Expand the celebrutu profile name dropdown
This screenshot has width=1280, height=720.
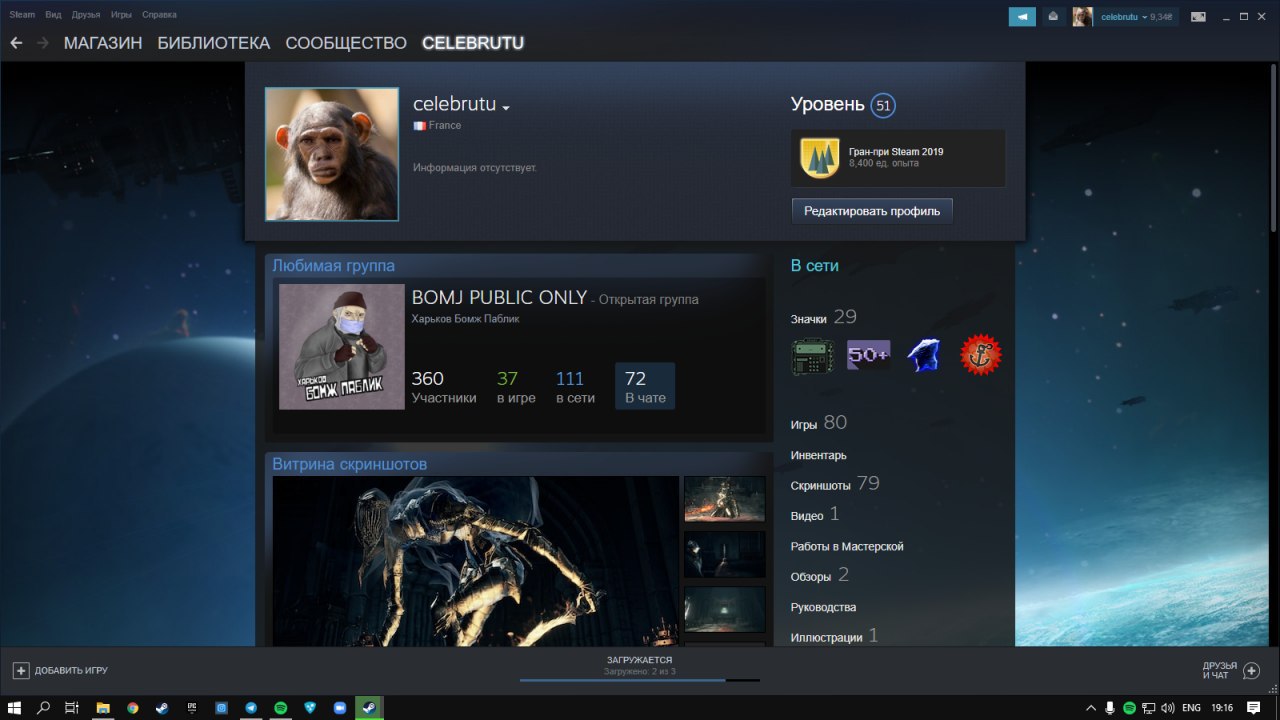pyautogui.click(x=506, y=108)
